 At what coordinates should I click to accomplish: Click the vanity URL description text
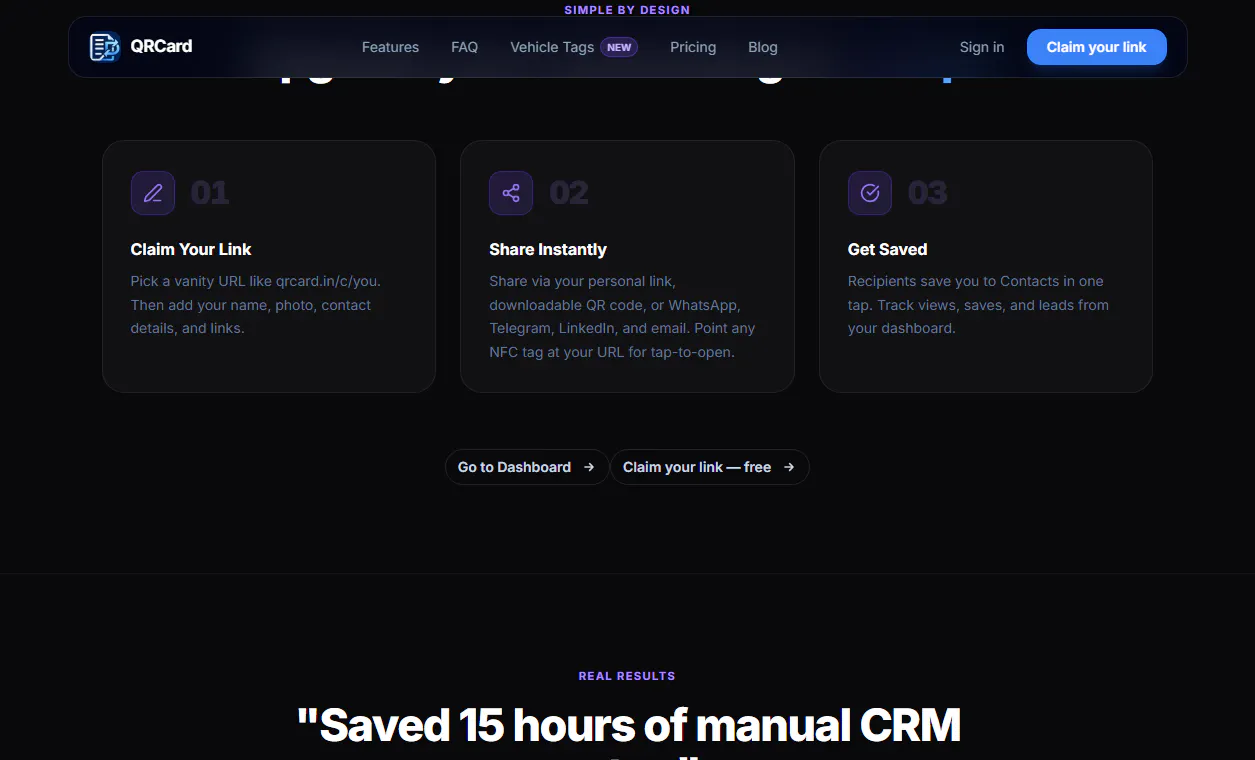pos(256,305)
